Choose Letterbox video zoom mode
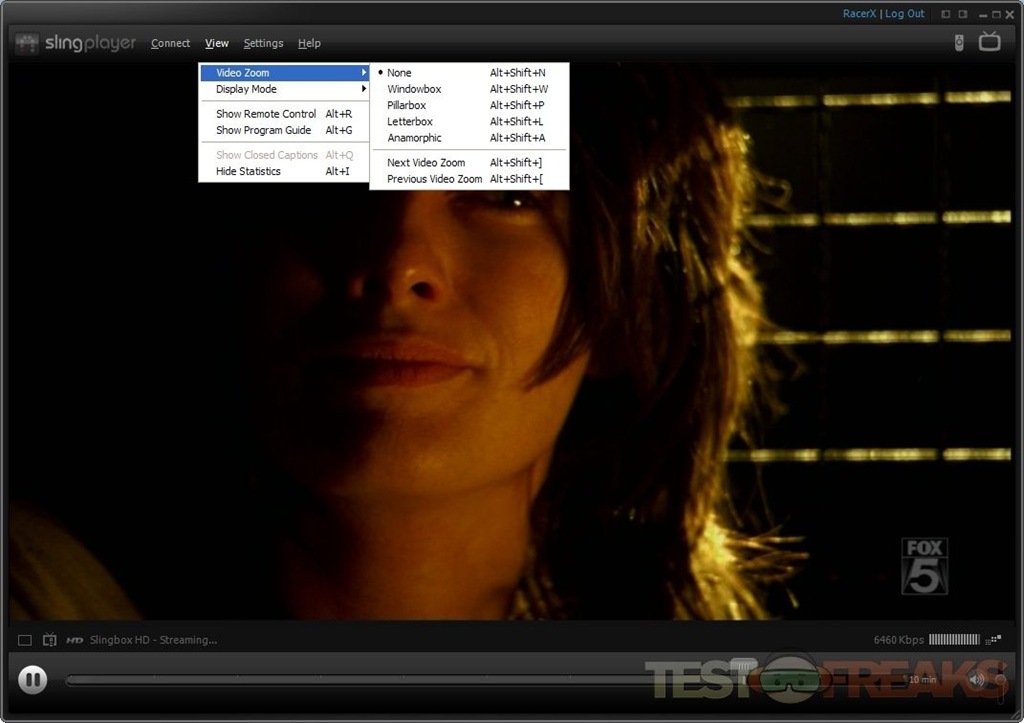 (410, 122)
